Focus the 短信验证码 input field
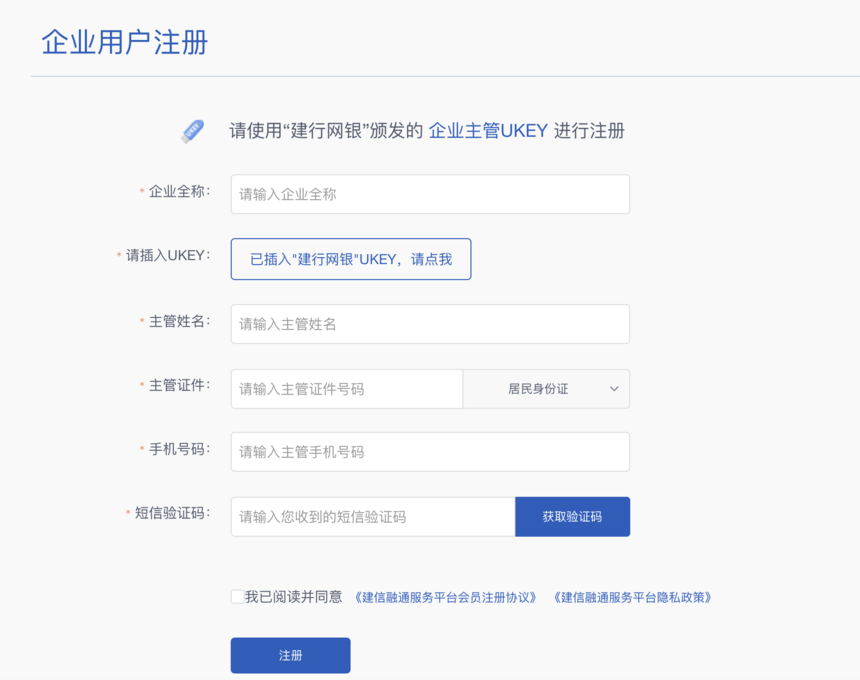860x680 pixels. (373, 517)
